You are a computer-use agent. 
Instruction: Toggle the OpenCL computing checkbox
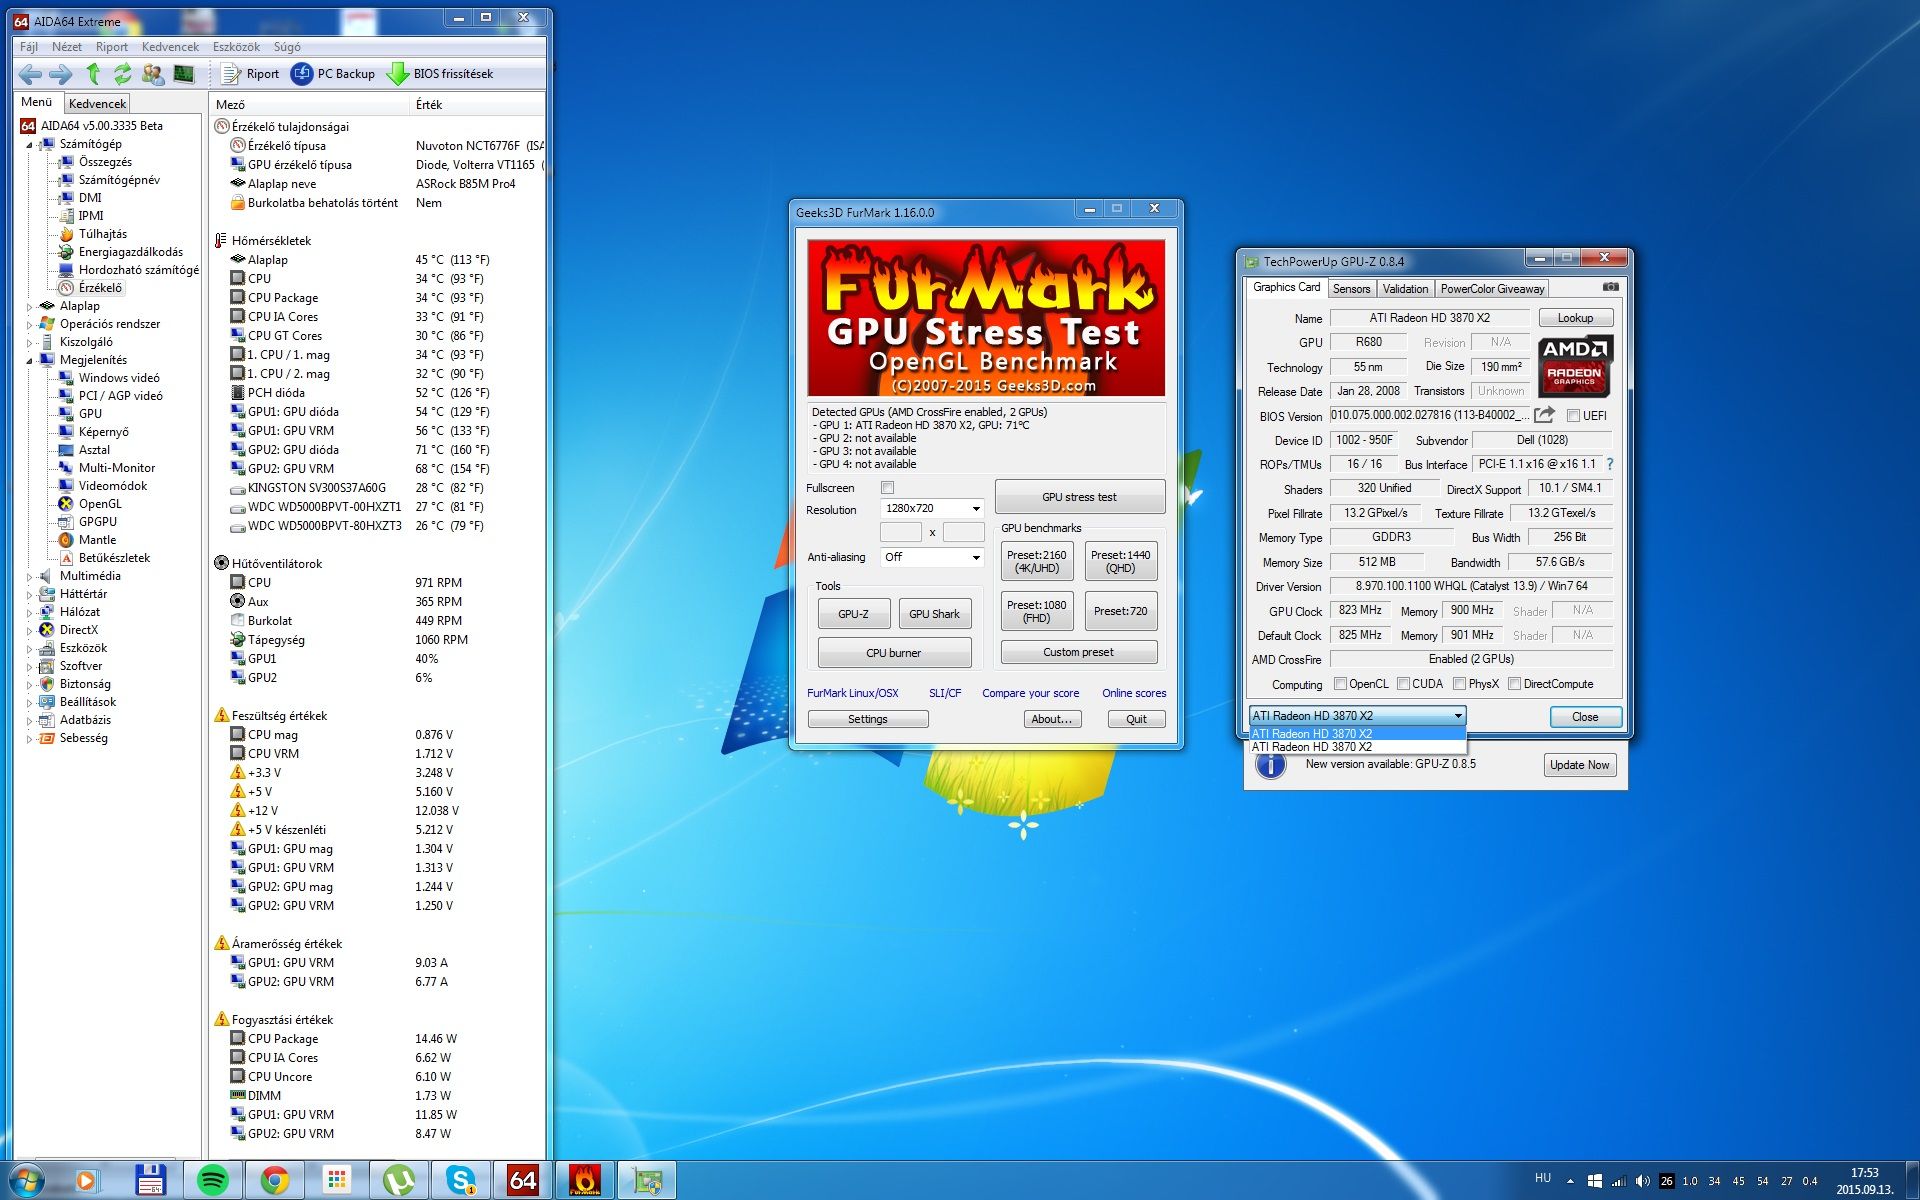click(x=1341, y=684)
